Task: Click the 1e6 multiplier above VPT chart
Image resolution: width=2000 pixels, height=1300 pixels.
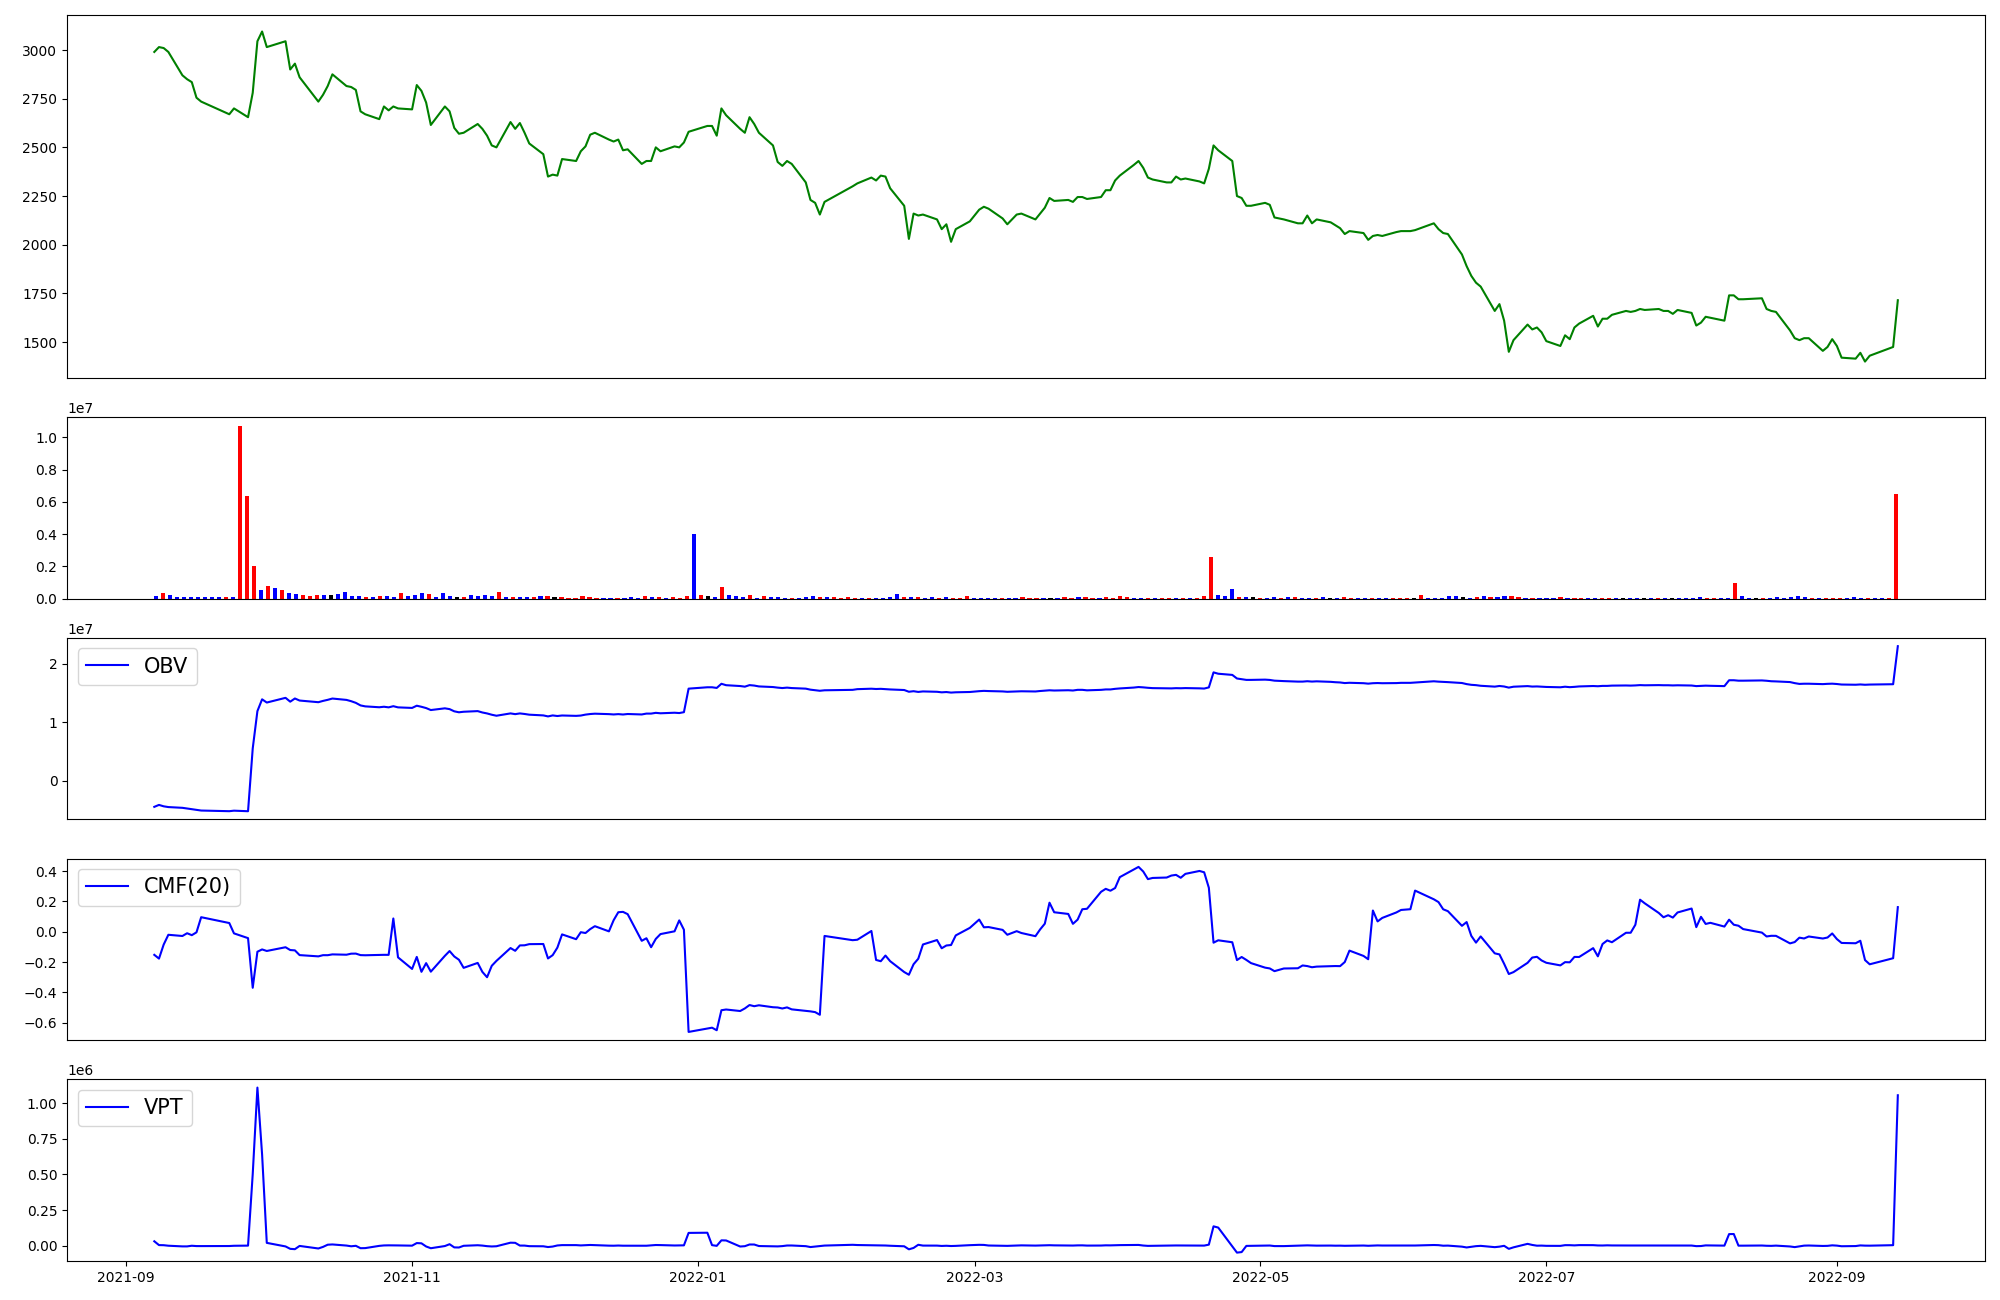Action: [80, 1070]
